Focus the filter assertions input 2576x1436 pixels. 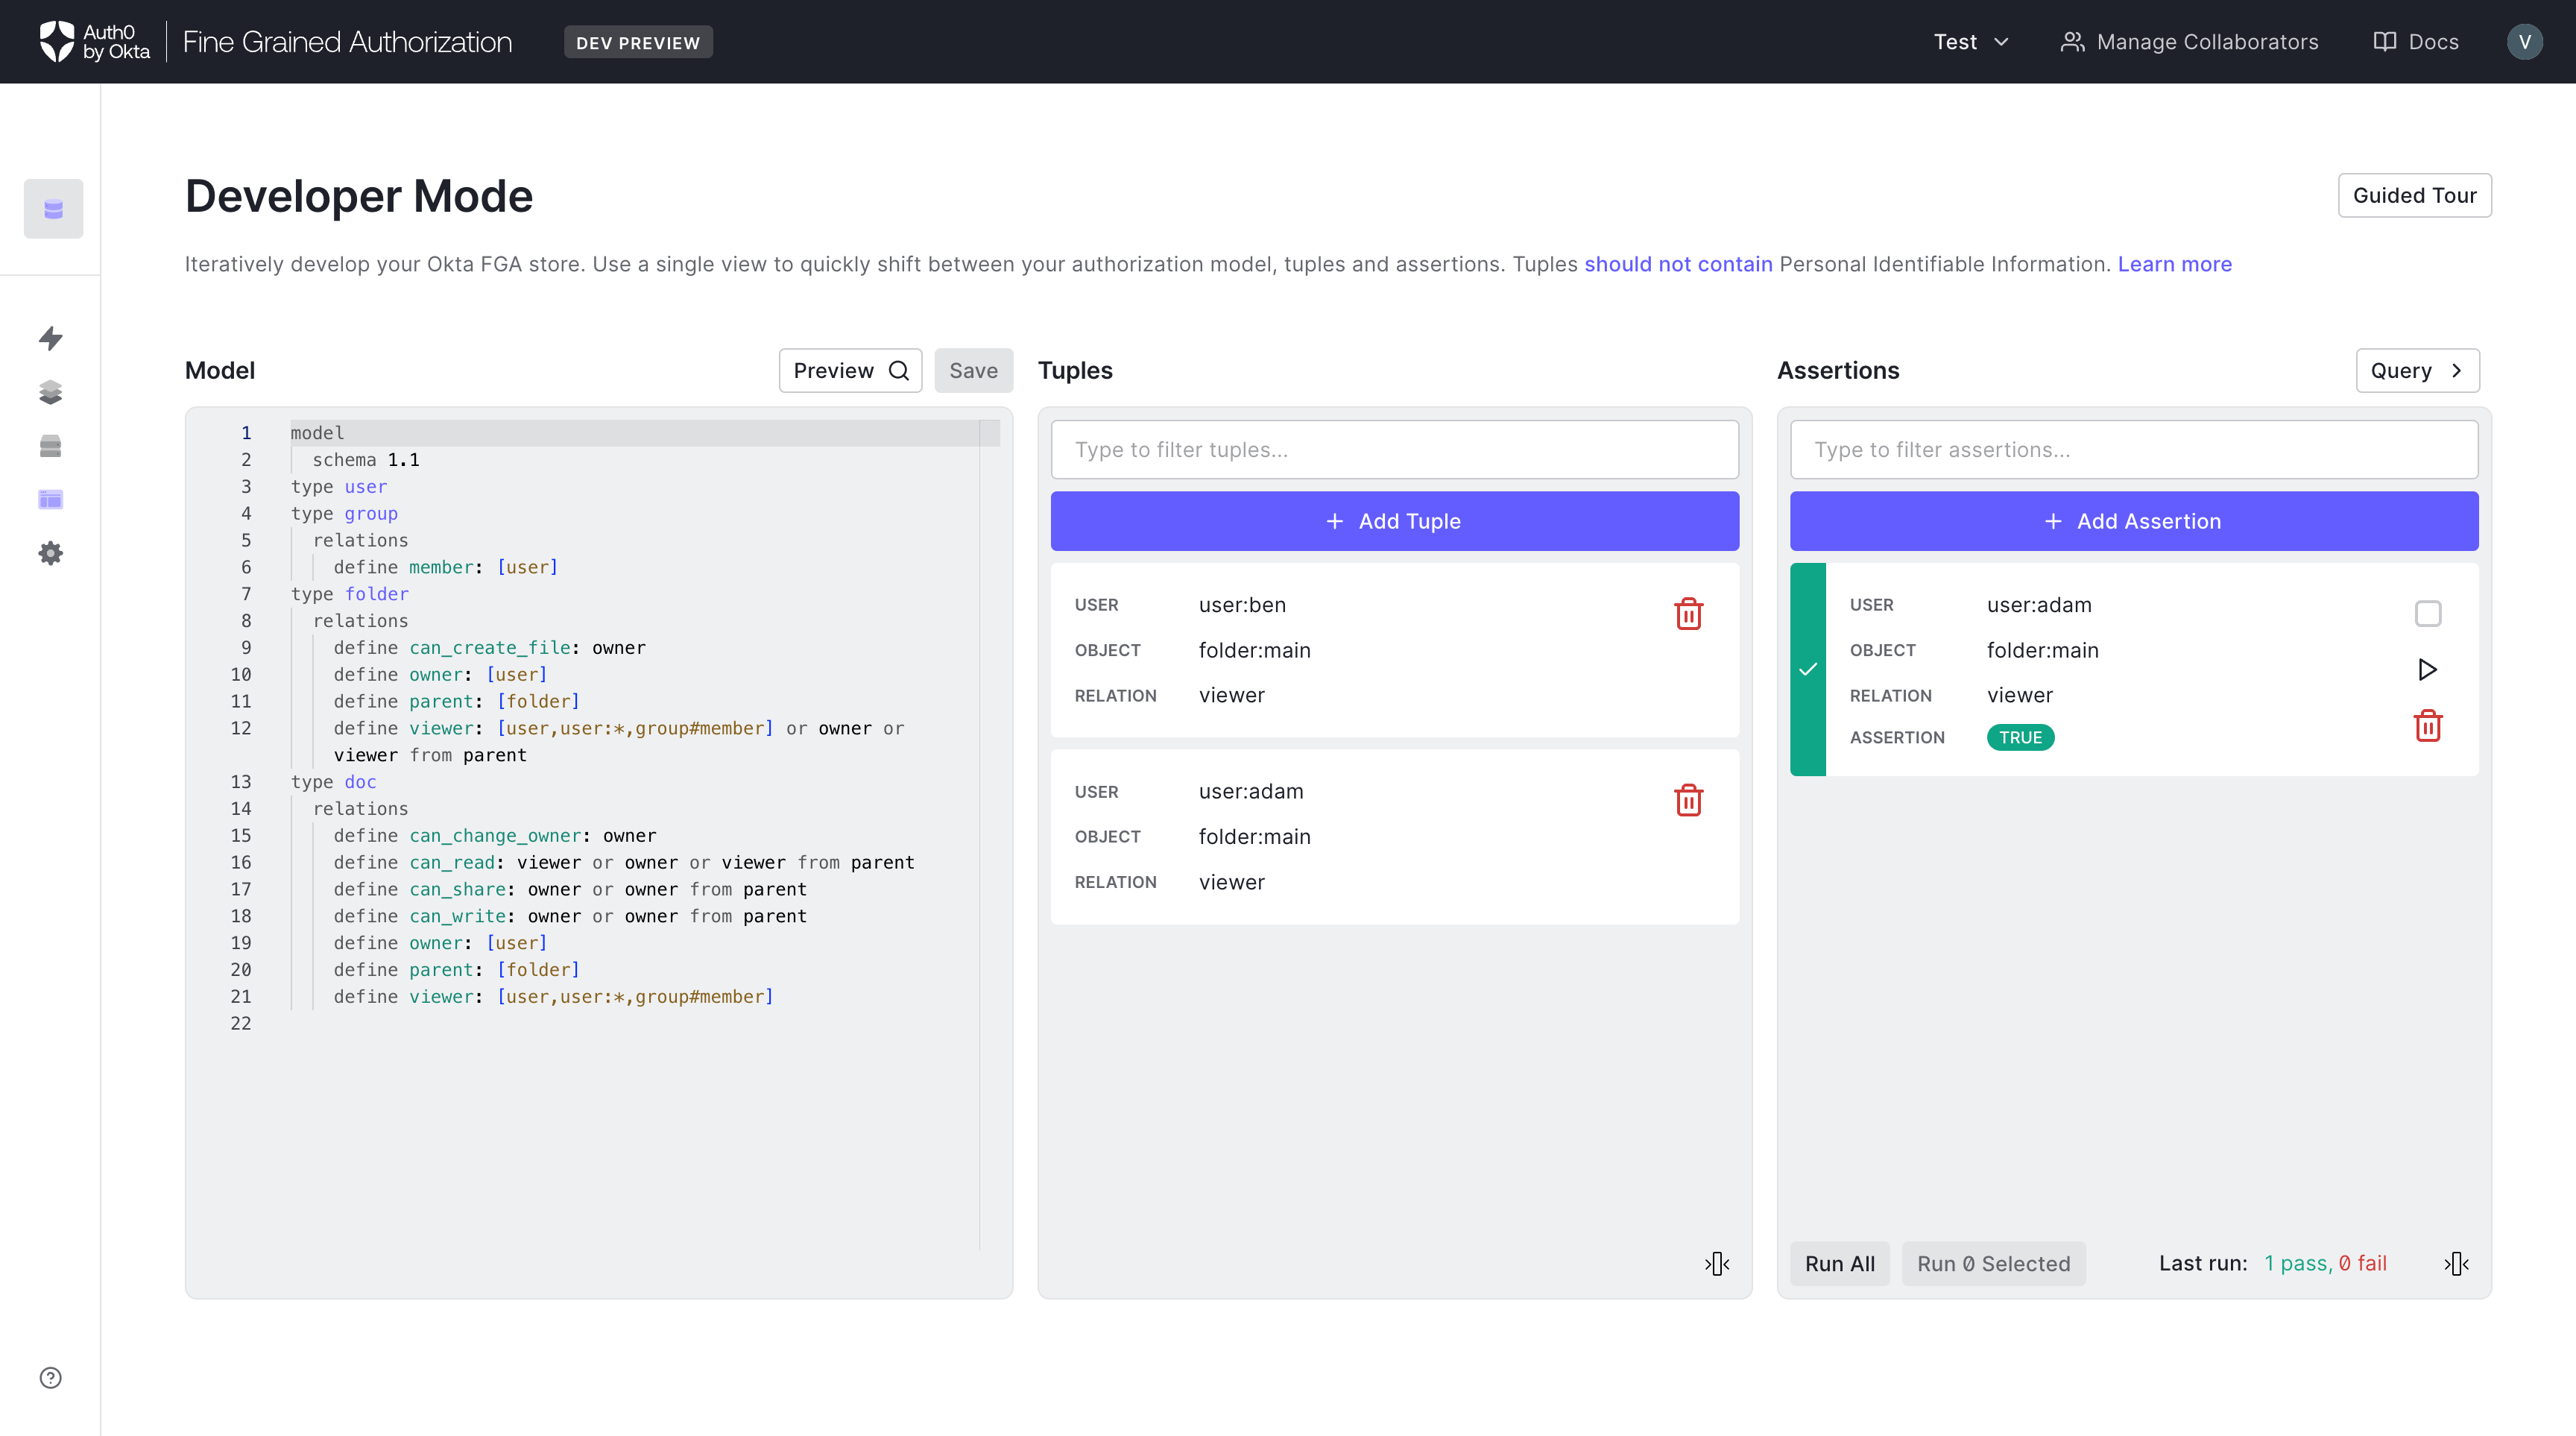(x=2133, y=450)
